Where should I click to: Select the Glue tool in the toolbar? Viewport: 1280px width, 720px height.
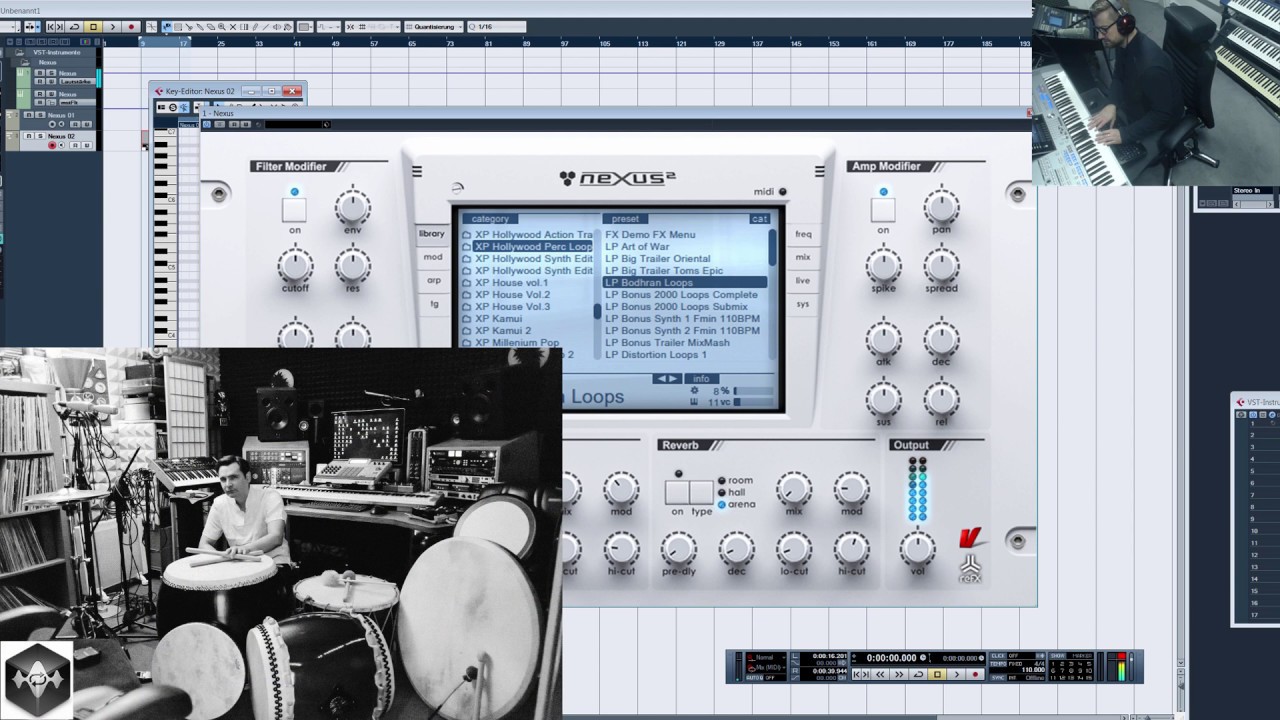tap(200, 27)
